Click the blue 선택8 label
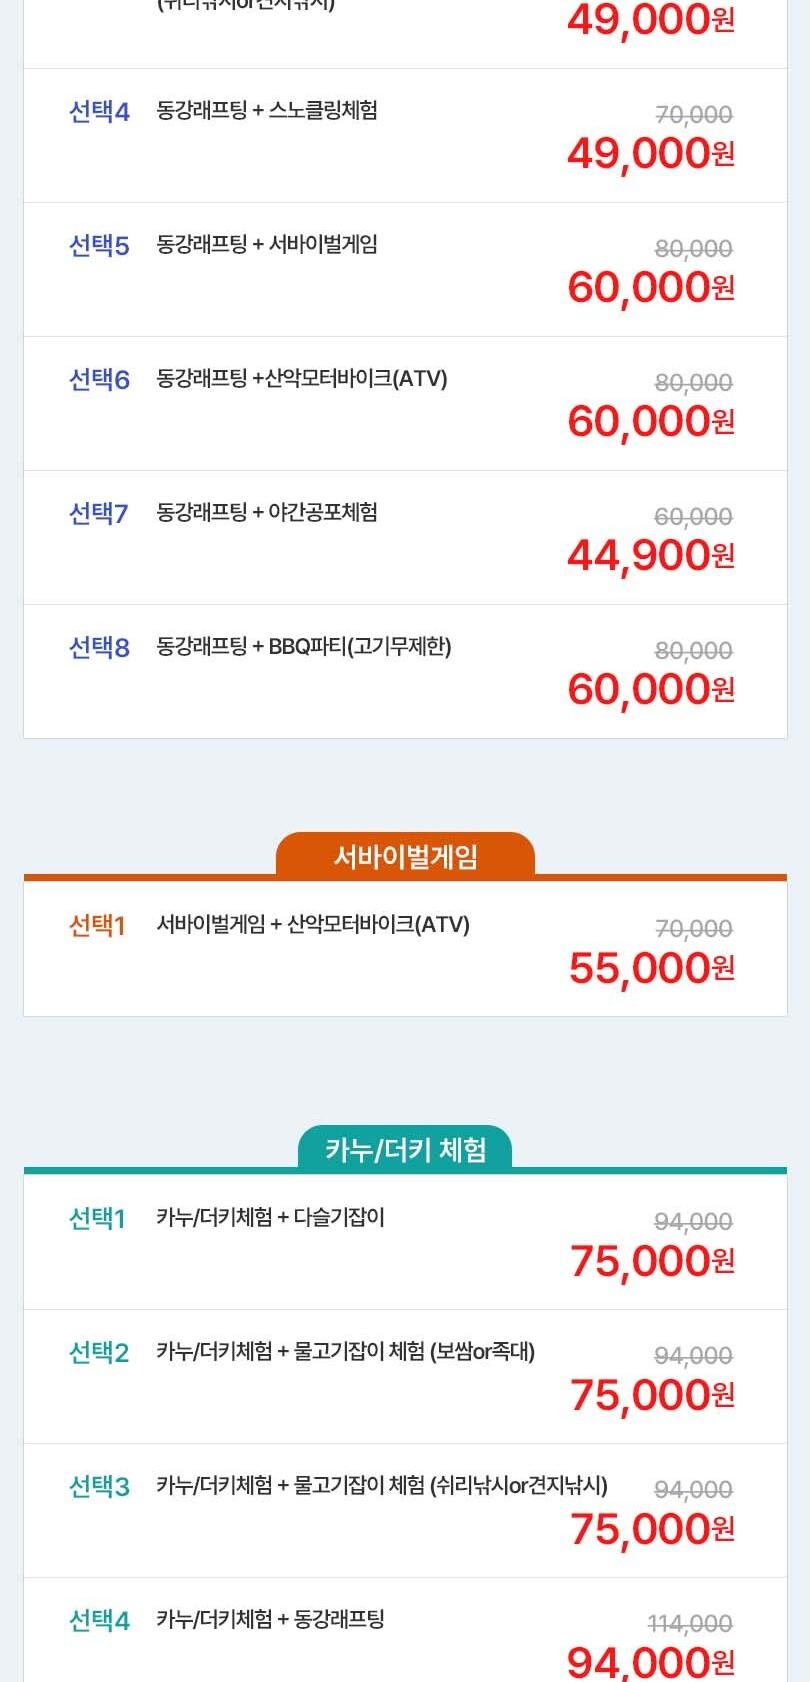Image resolution: width=810 pixels, height=1682 pixels. click(x=99, y=648)
